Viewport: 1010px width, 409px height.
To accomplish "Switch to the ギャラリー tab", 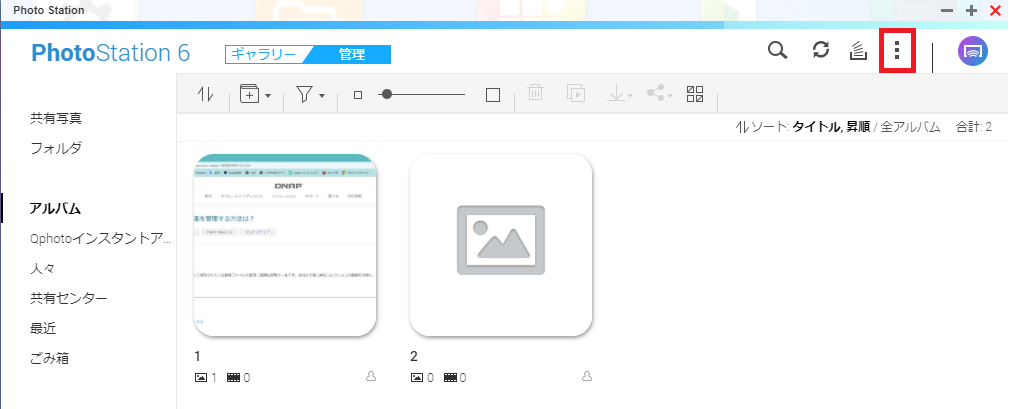I will tap(263, 55).
